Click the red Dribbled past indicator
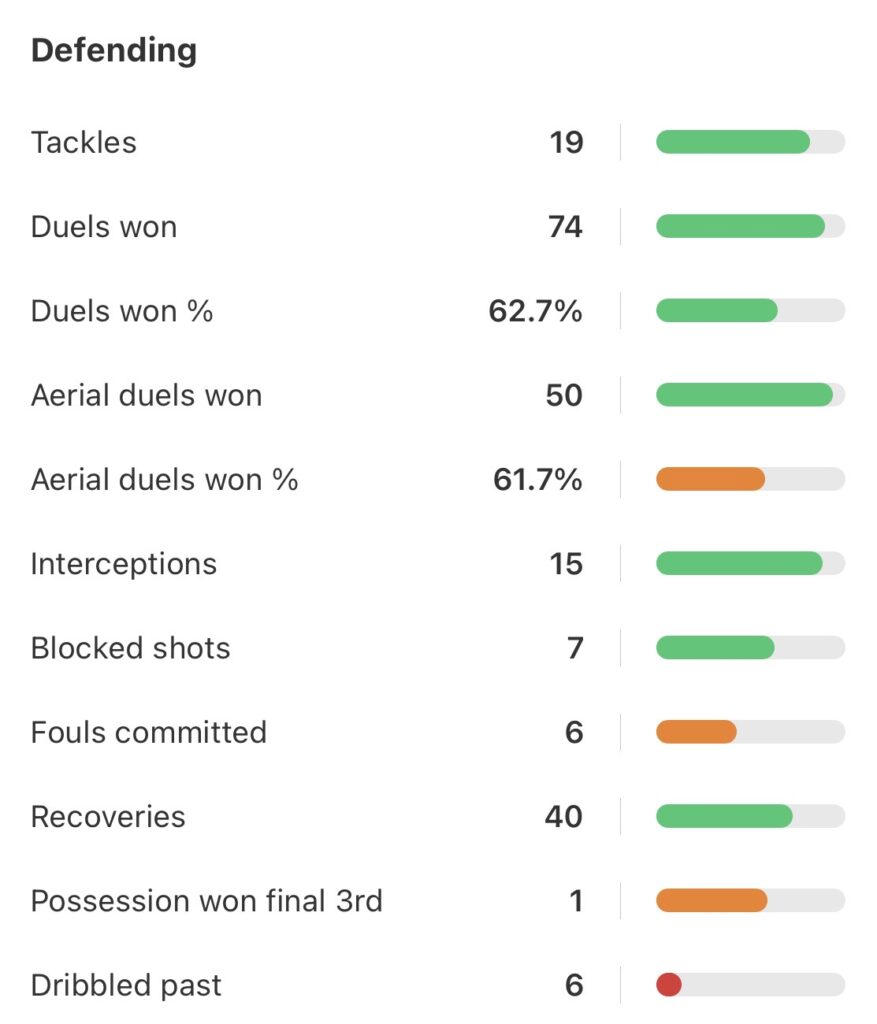The width and height of the screenshot is (877, 1024). 669,985
